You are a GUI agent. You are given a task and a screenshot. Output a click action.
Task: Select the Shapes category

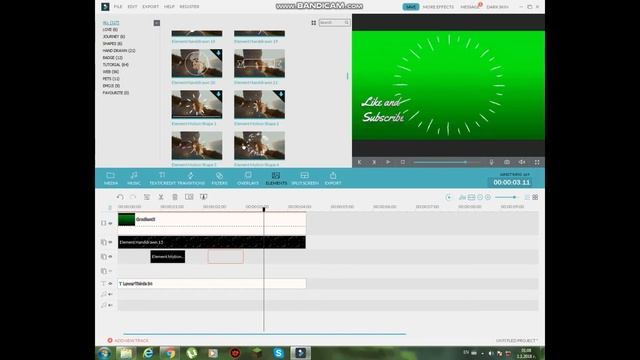click(112, 43)
